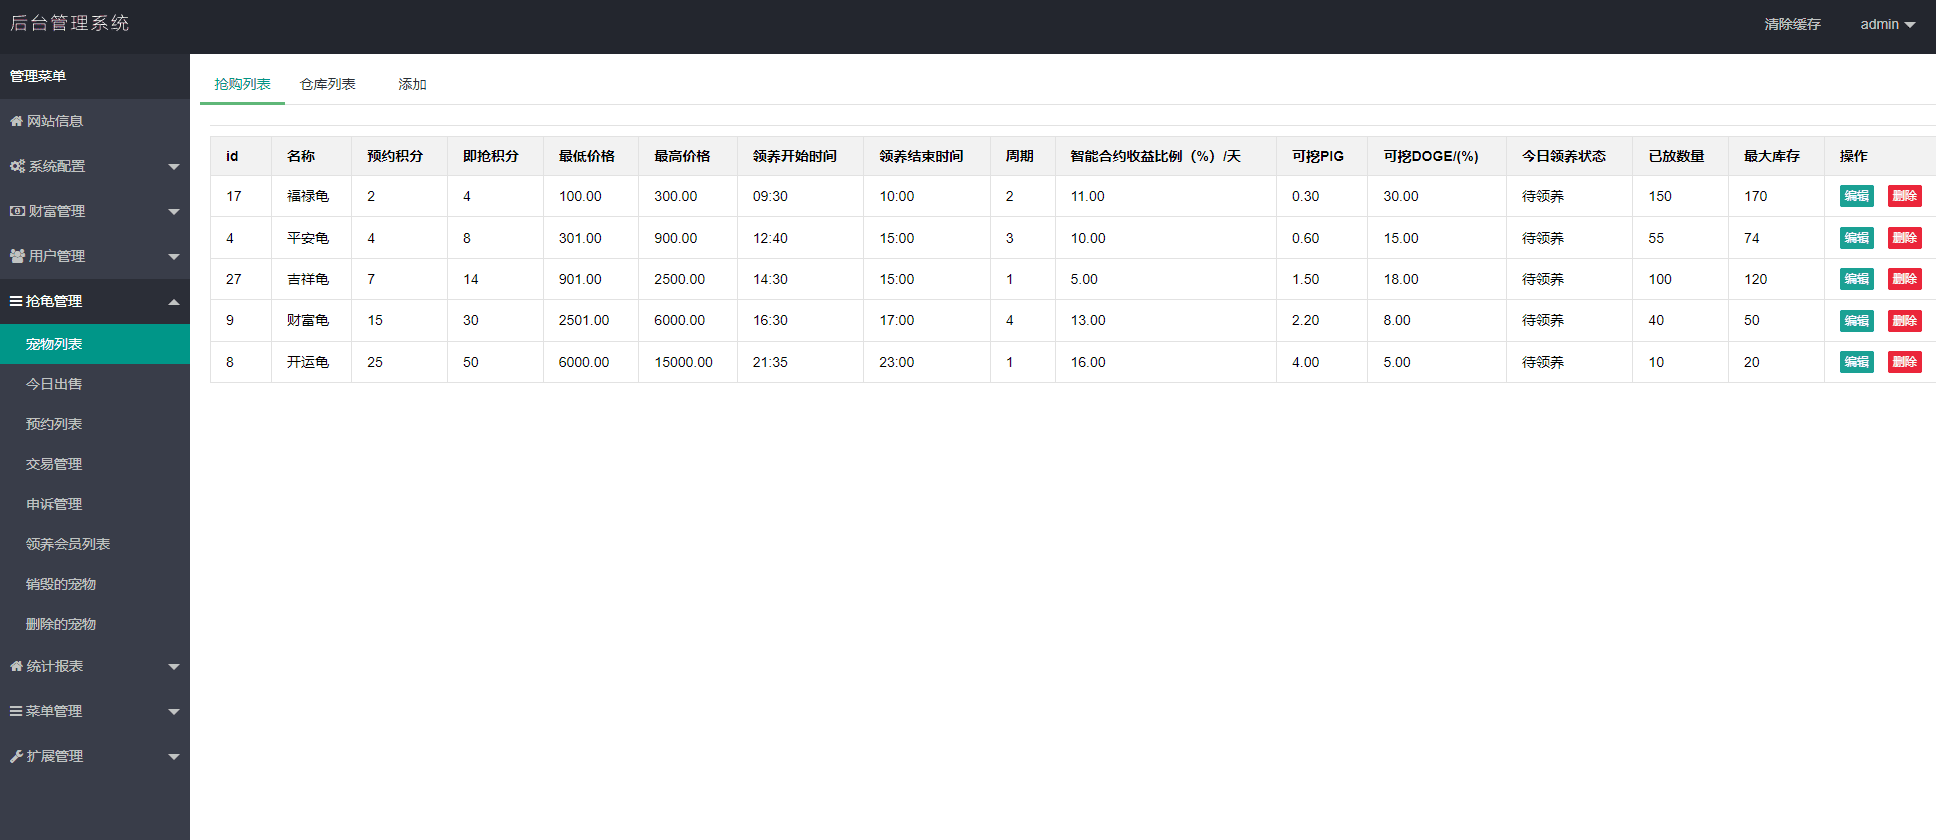Go to 领养会员列表 in sidebar

click(68, 544)
